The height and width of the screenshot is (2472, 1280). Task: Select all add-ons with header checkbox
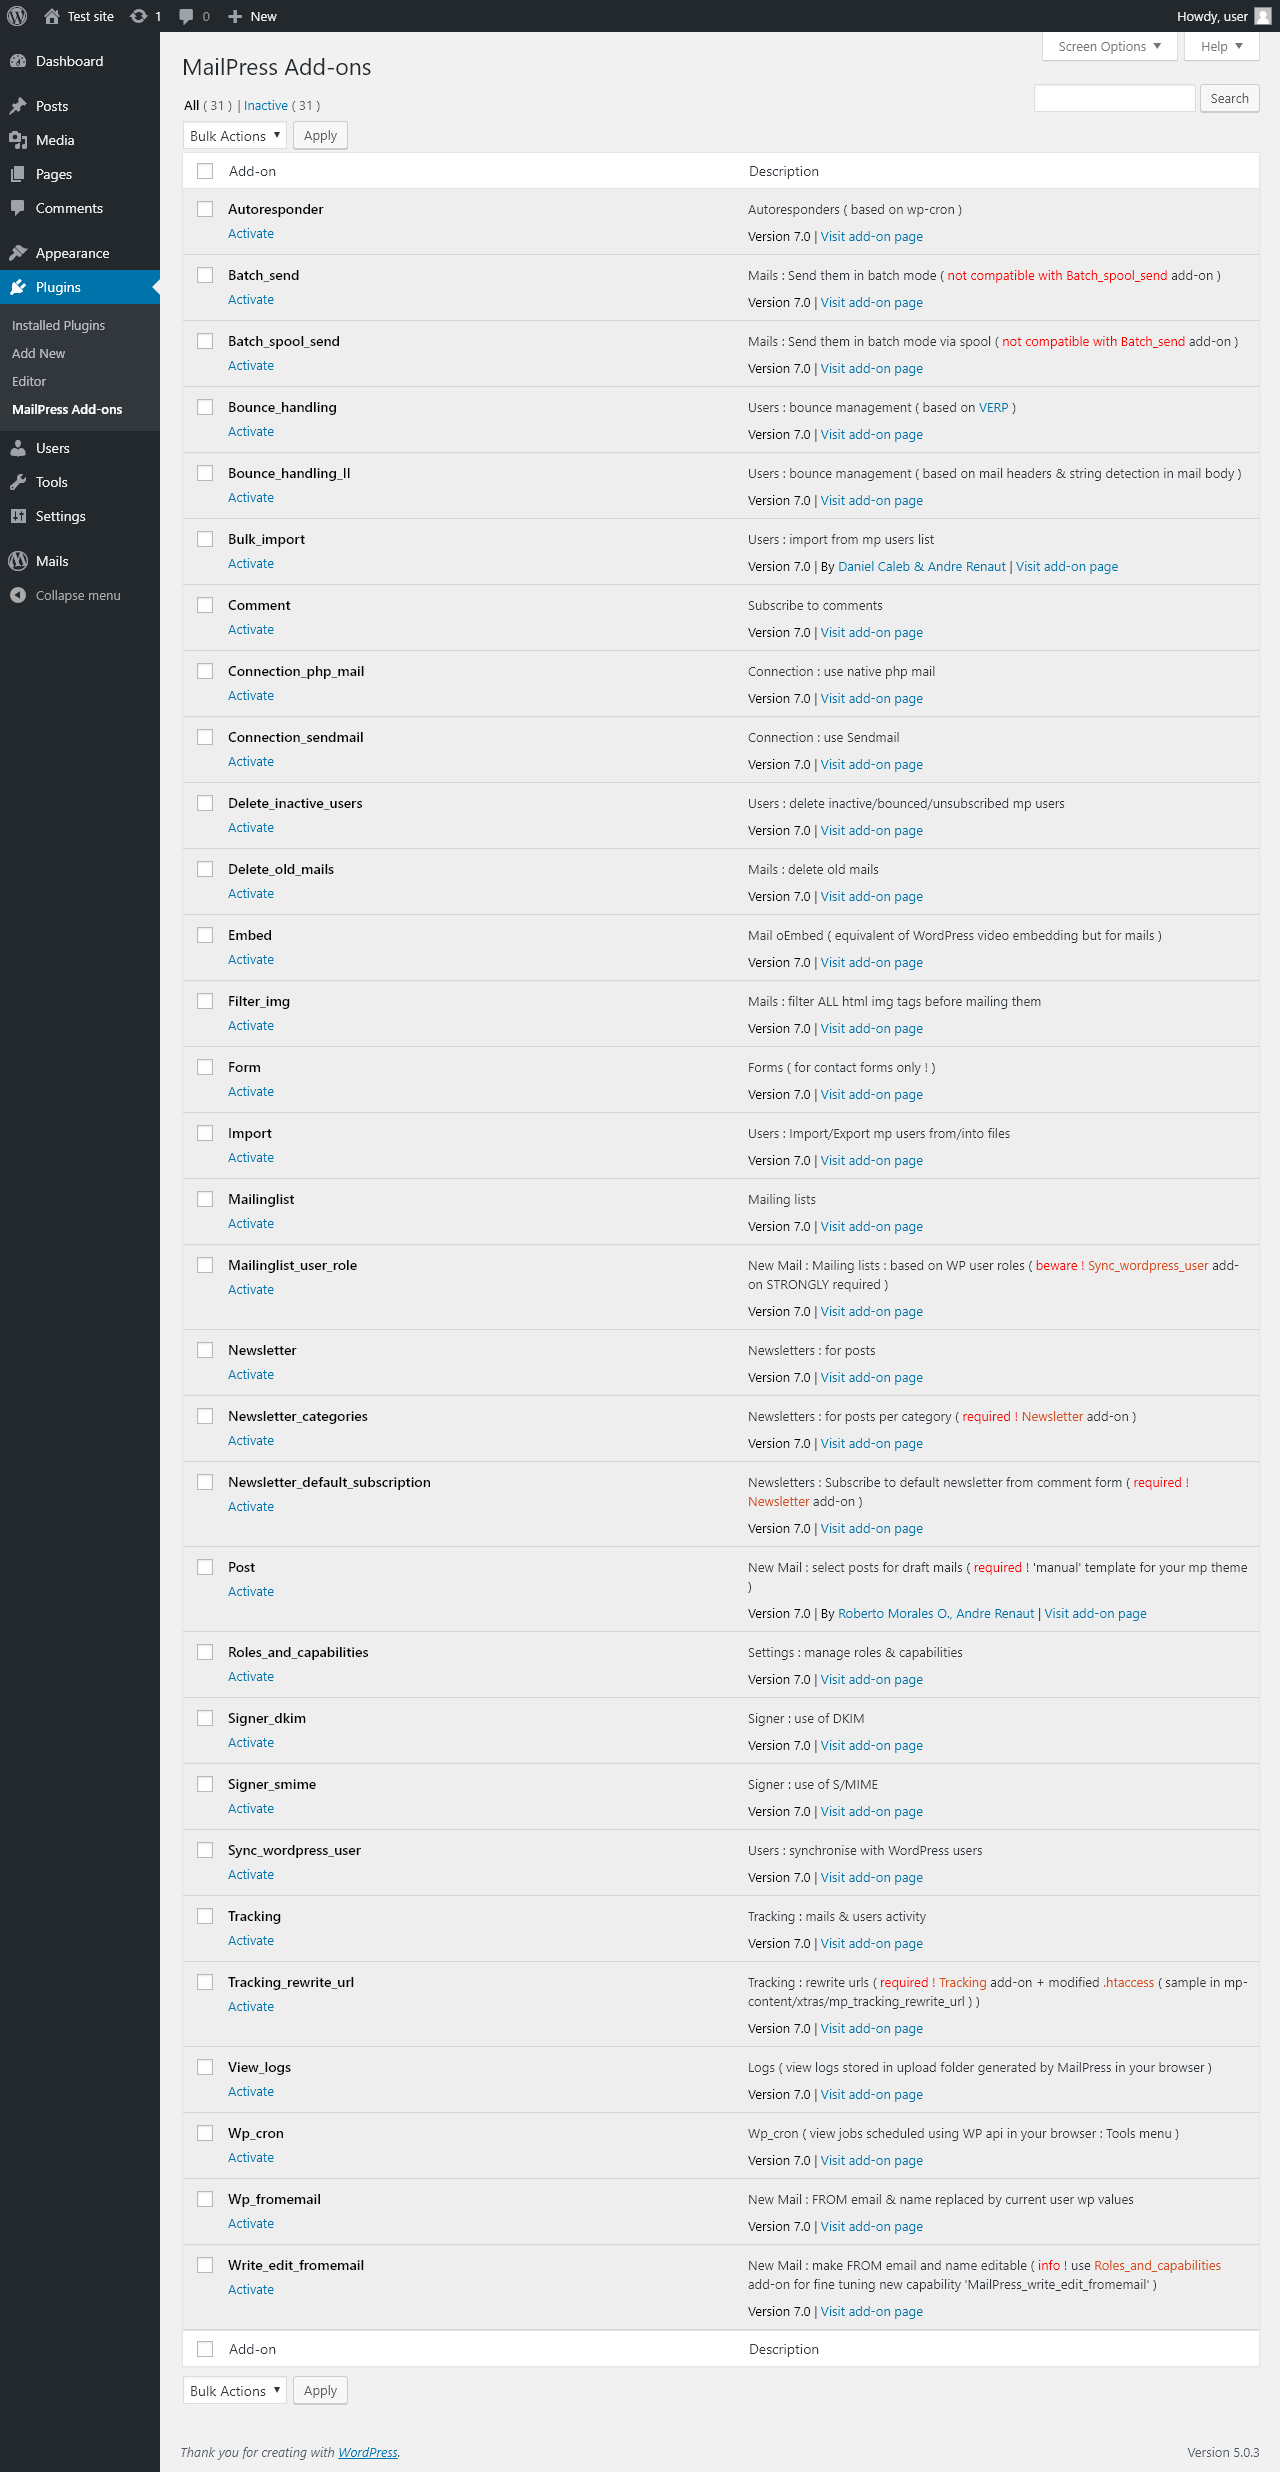205,171
